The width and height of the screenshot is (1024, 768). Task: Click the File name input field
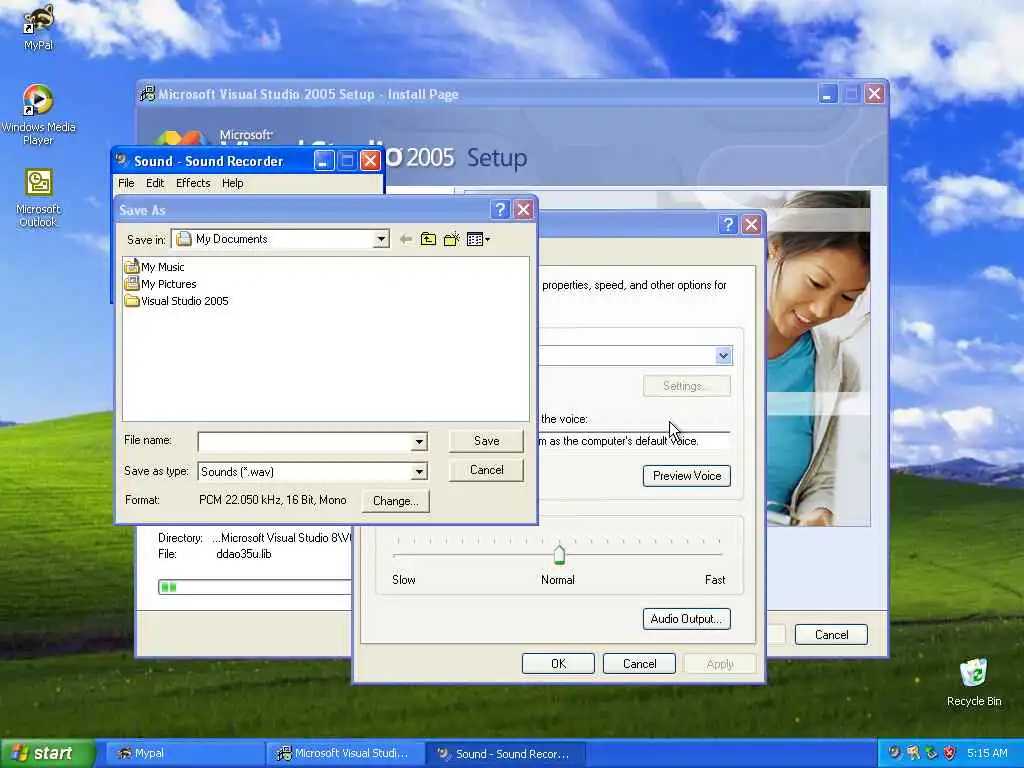305,442
